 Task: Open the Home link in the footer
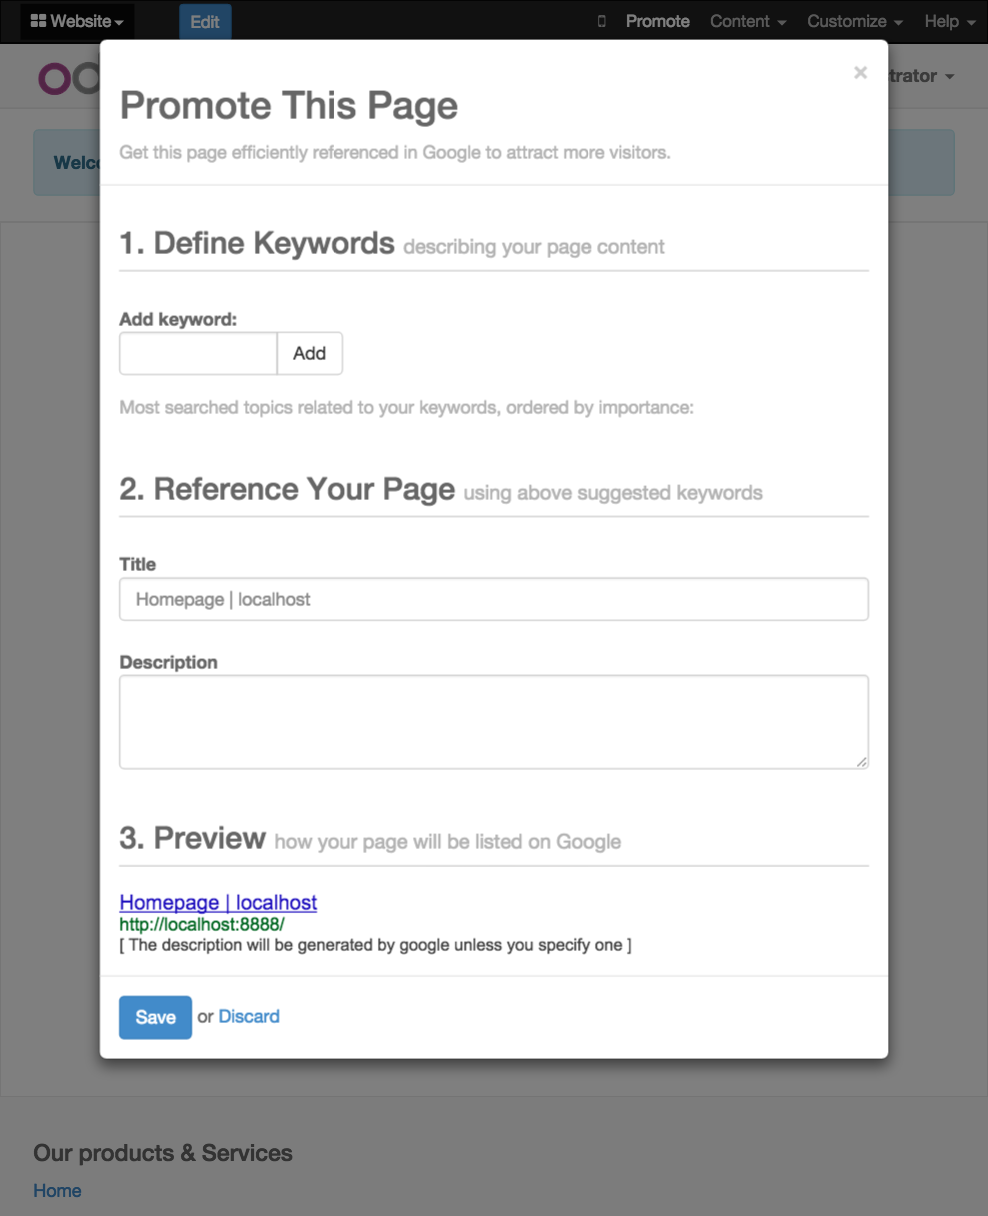click(x=57, y=1191)
